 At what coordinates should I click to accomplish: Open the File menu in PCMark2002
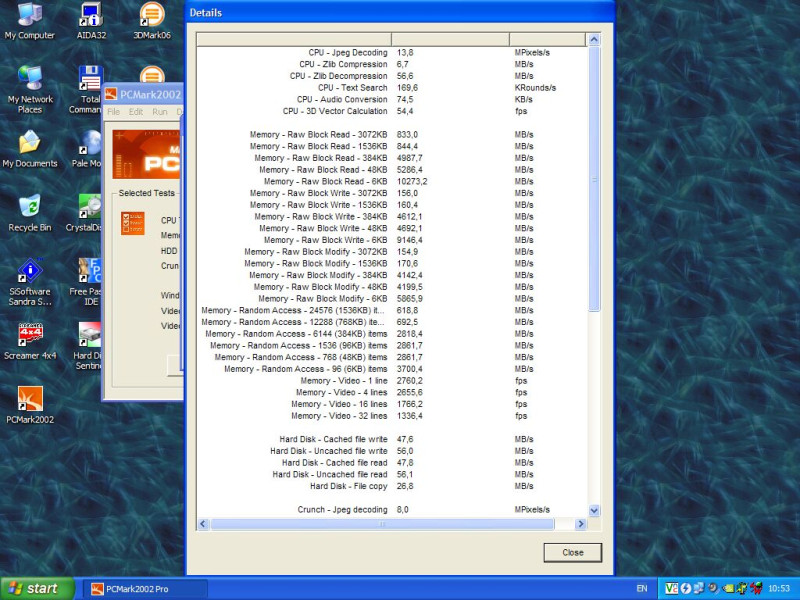(x=113, y=112)
